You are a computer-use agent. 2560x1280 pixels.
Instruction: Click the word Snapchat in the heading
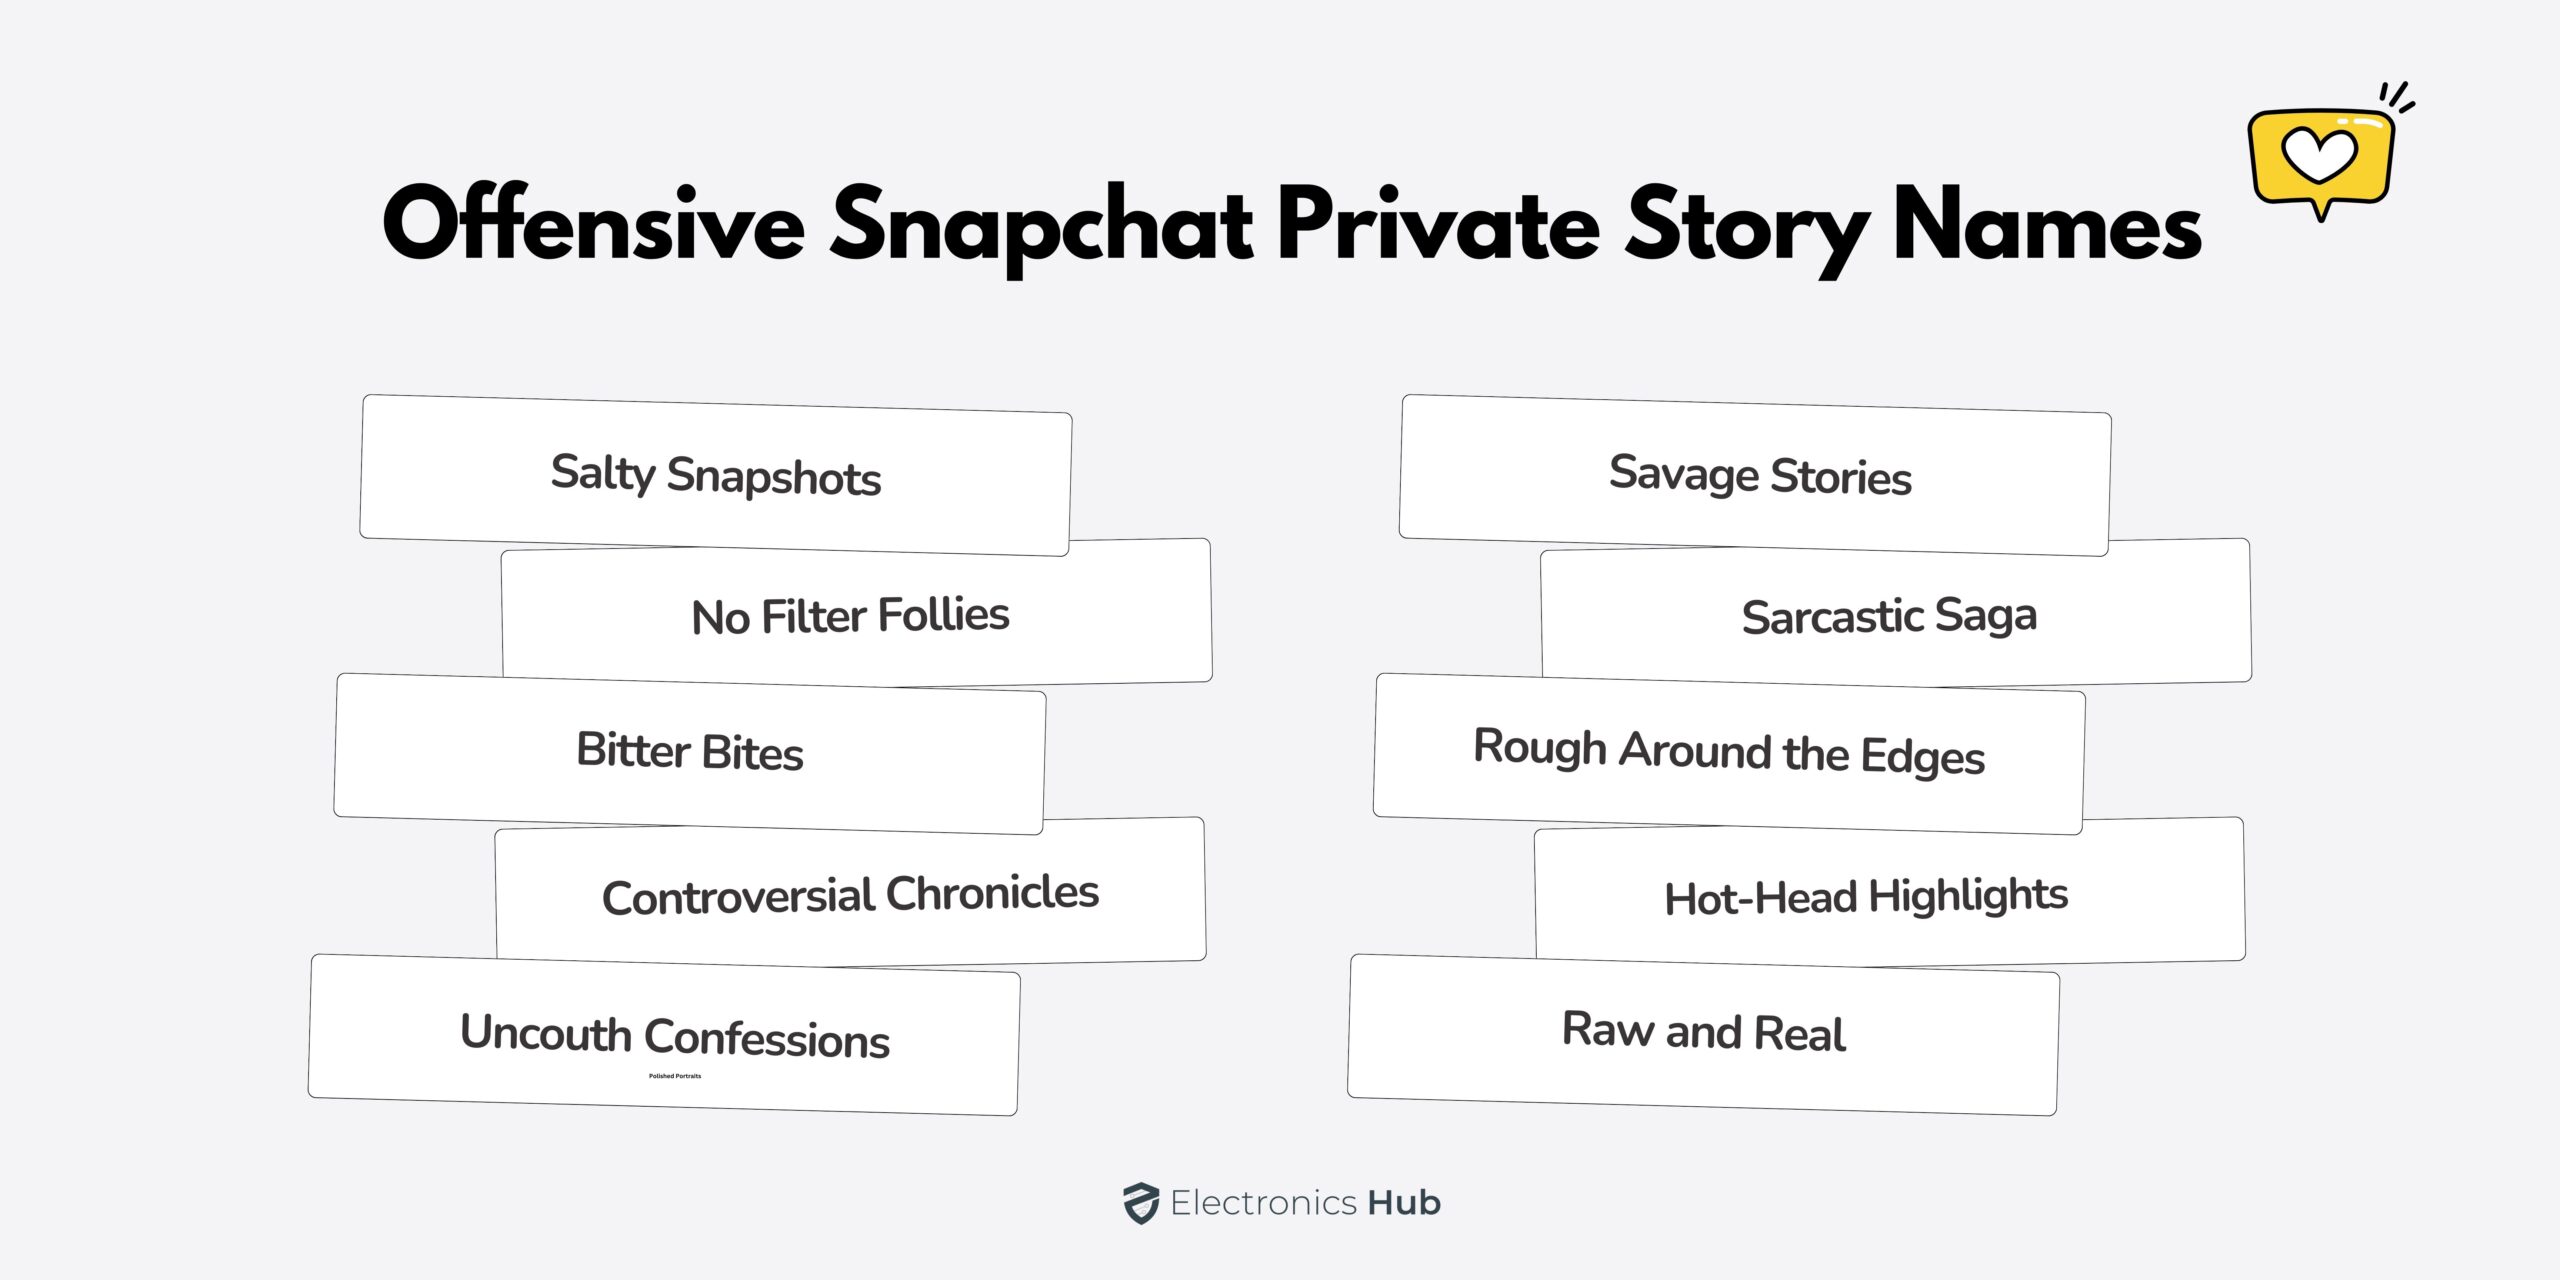click(1041, 226)
